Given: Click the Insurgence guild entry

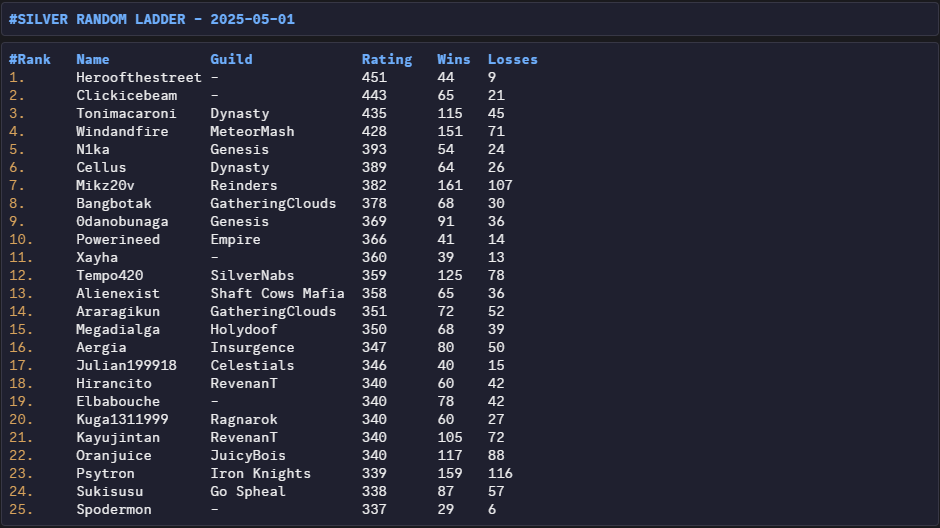Looking at the screenshot, I should pos(252,347).
